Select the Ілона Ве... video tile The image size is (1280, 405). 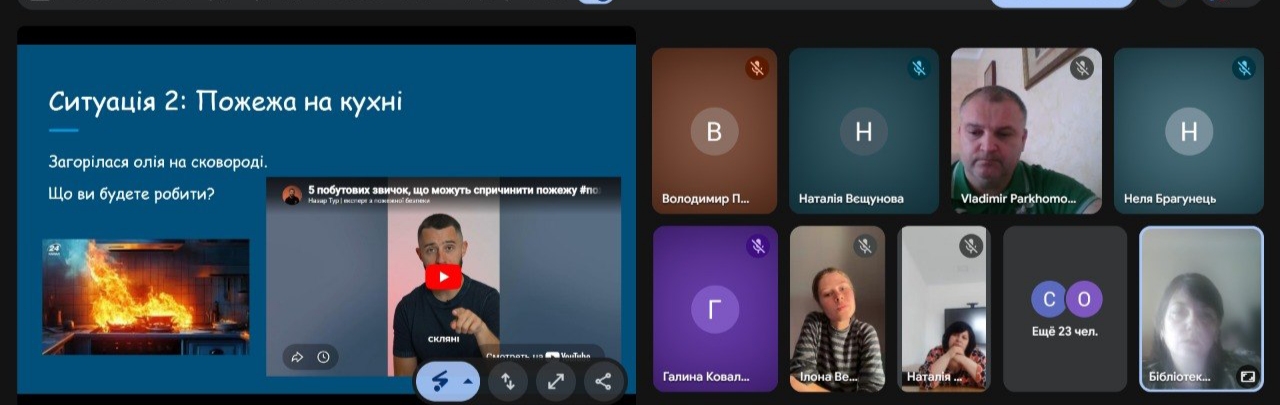pyautogui.click(x=837, y=308)
